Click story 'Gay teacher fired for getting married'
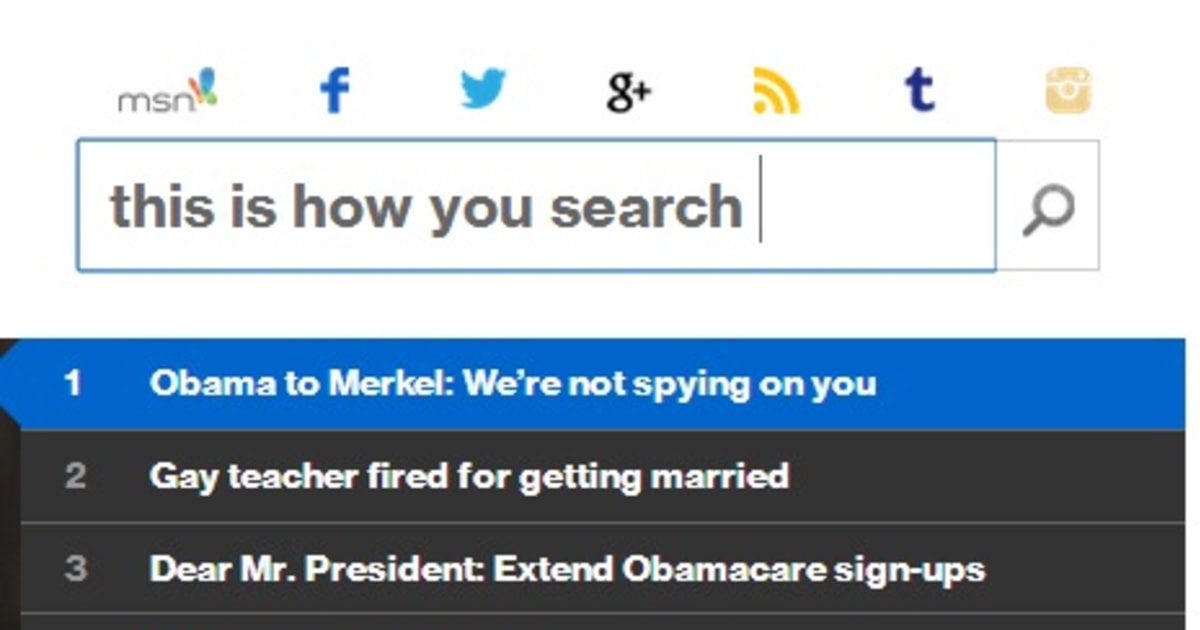 tap(472, 477)
